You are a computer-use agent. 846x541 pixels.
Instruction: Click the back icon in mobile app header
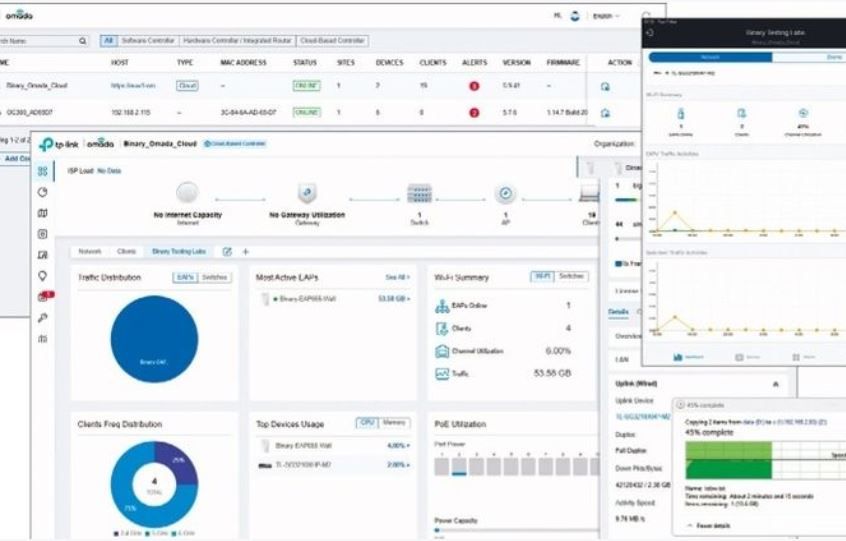[650, 32]
